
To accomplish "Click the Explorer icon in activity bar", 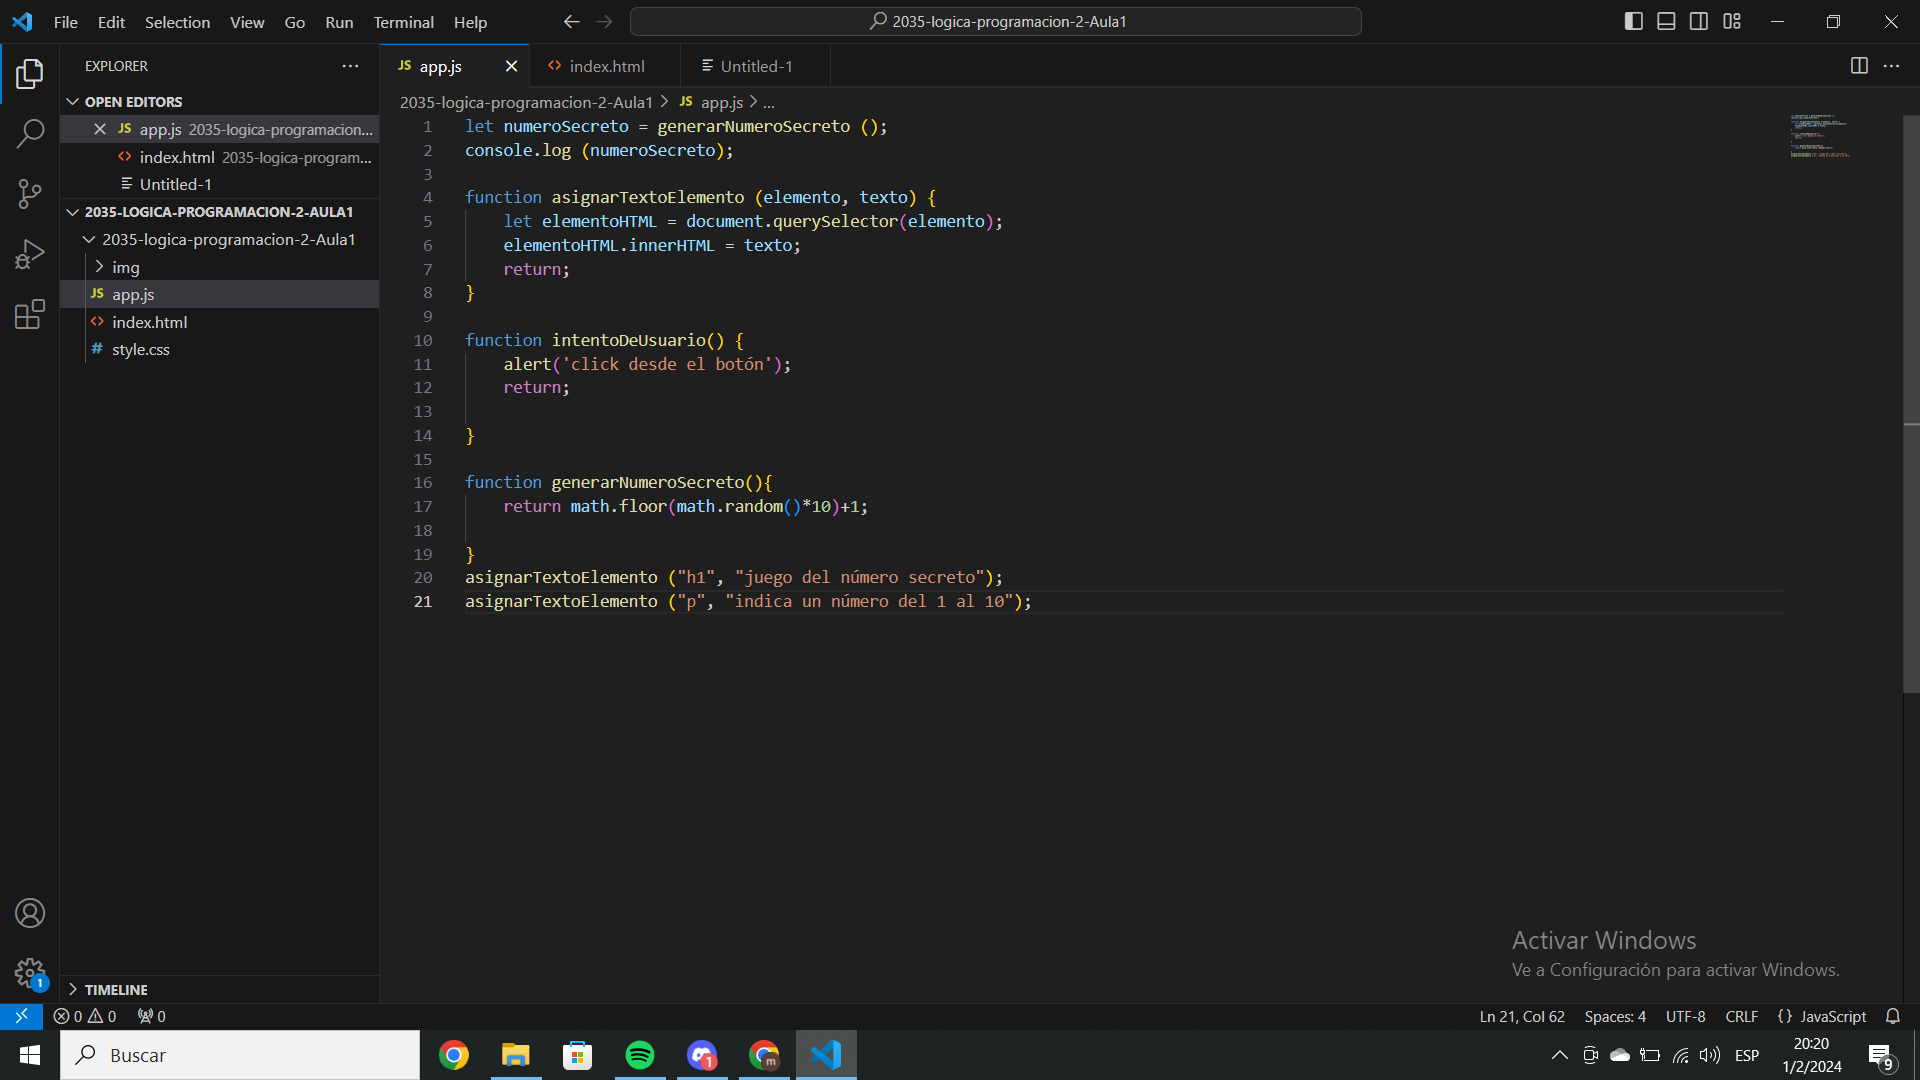I will [x=29, y=71].
